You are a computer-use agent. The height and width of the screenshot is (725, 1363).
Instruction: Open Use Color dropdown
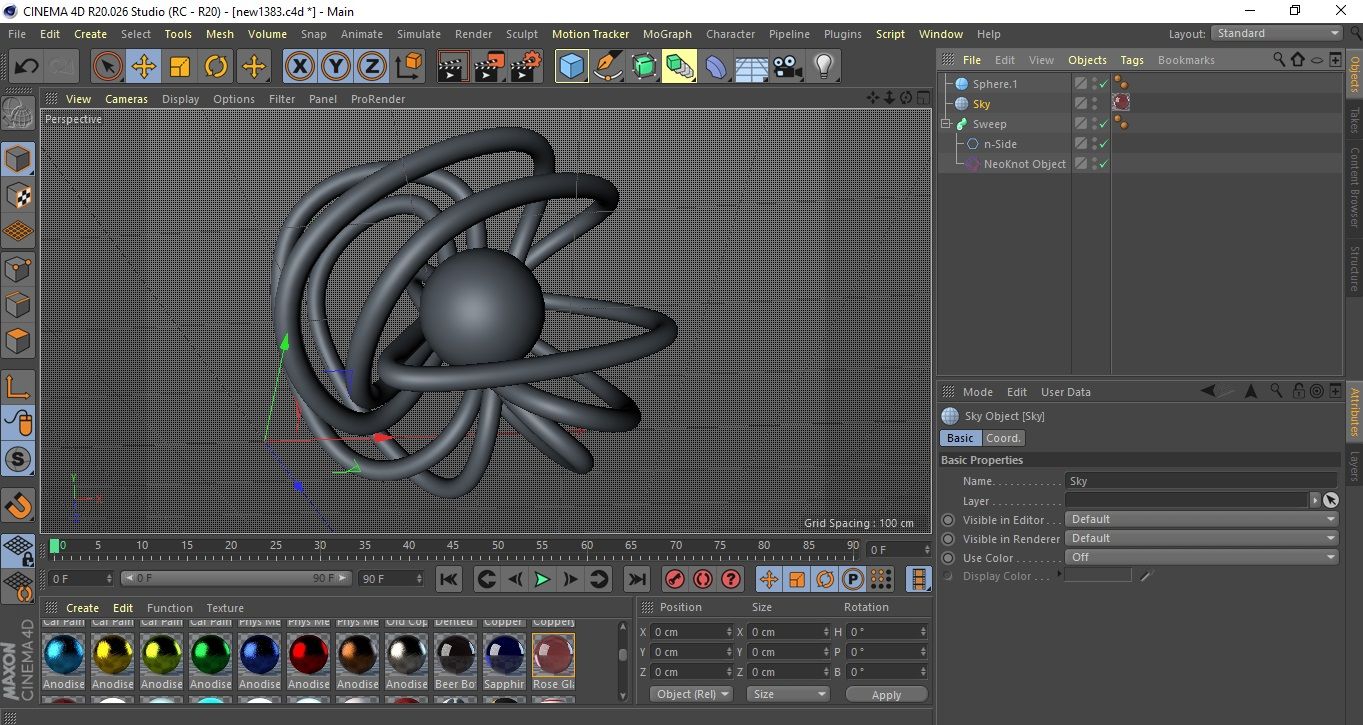tap(1202, 557)
